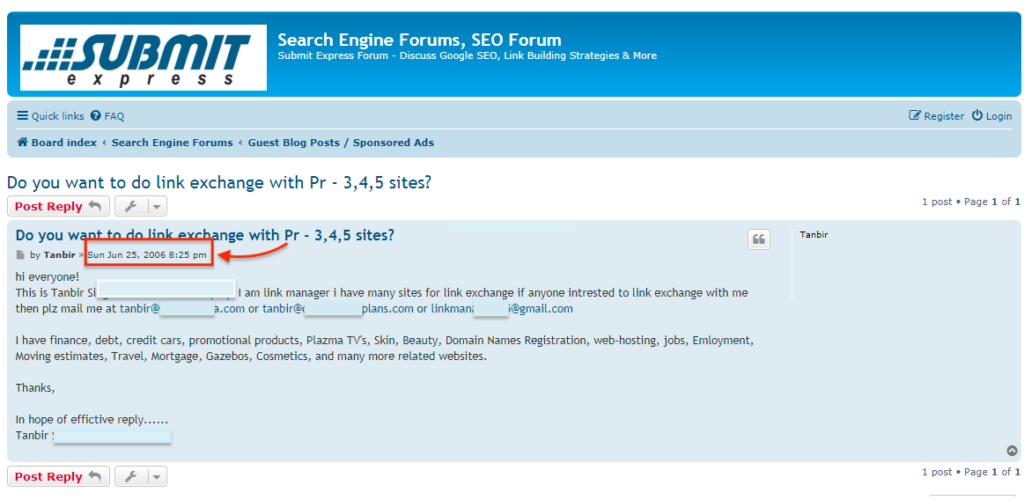Open Tanbir profile in right panel
The image size is (1024, 500).
click(814, 235)
